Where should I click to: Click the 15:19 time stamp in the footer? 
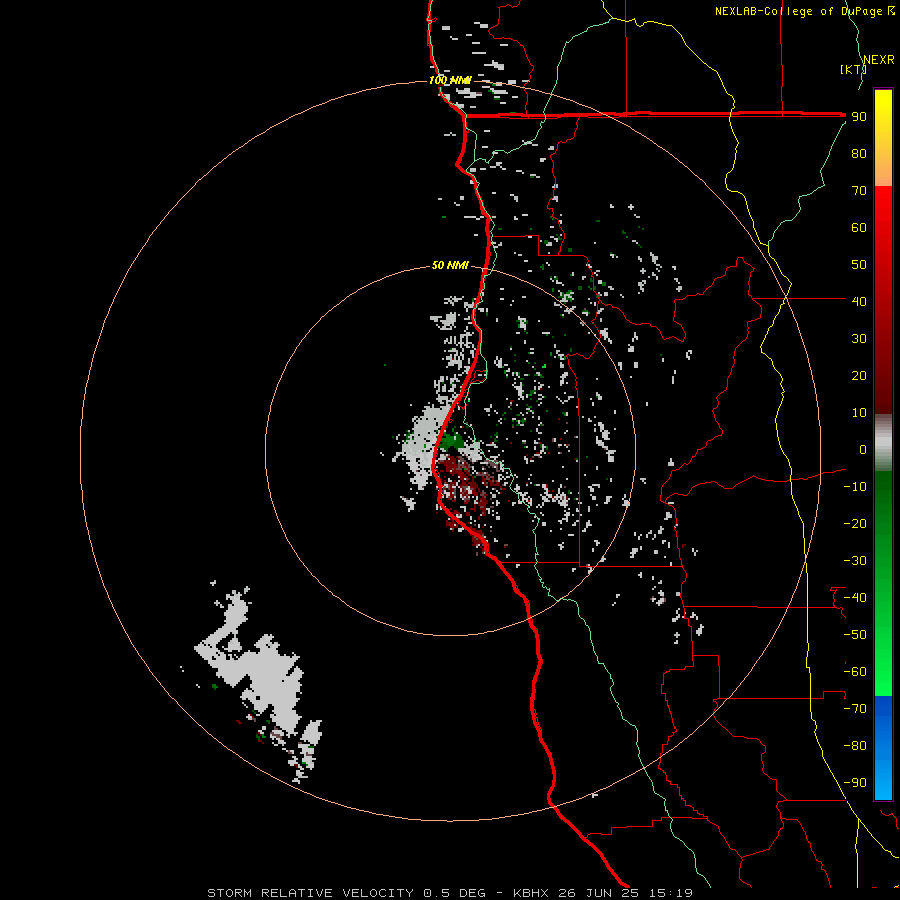tap(670, 893)
